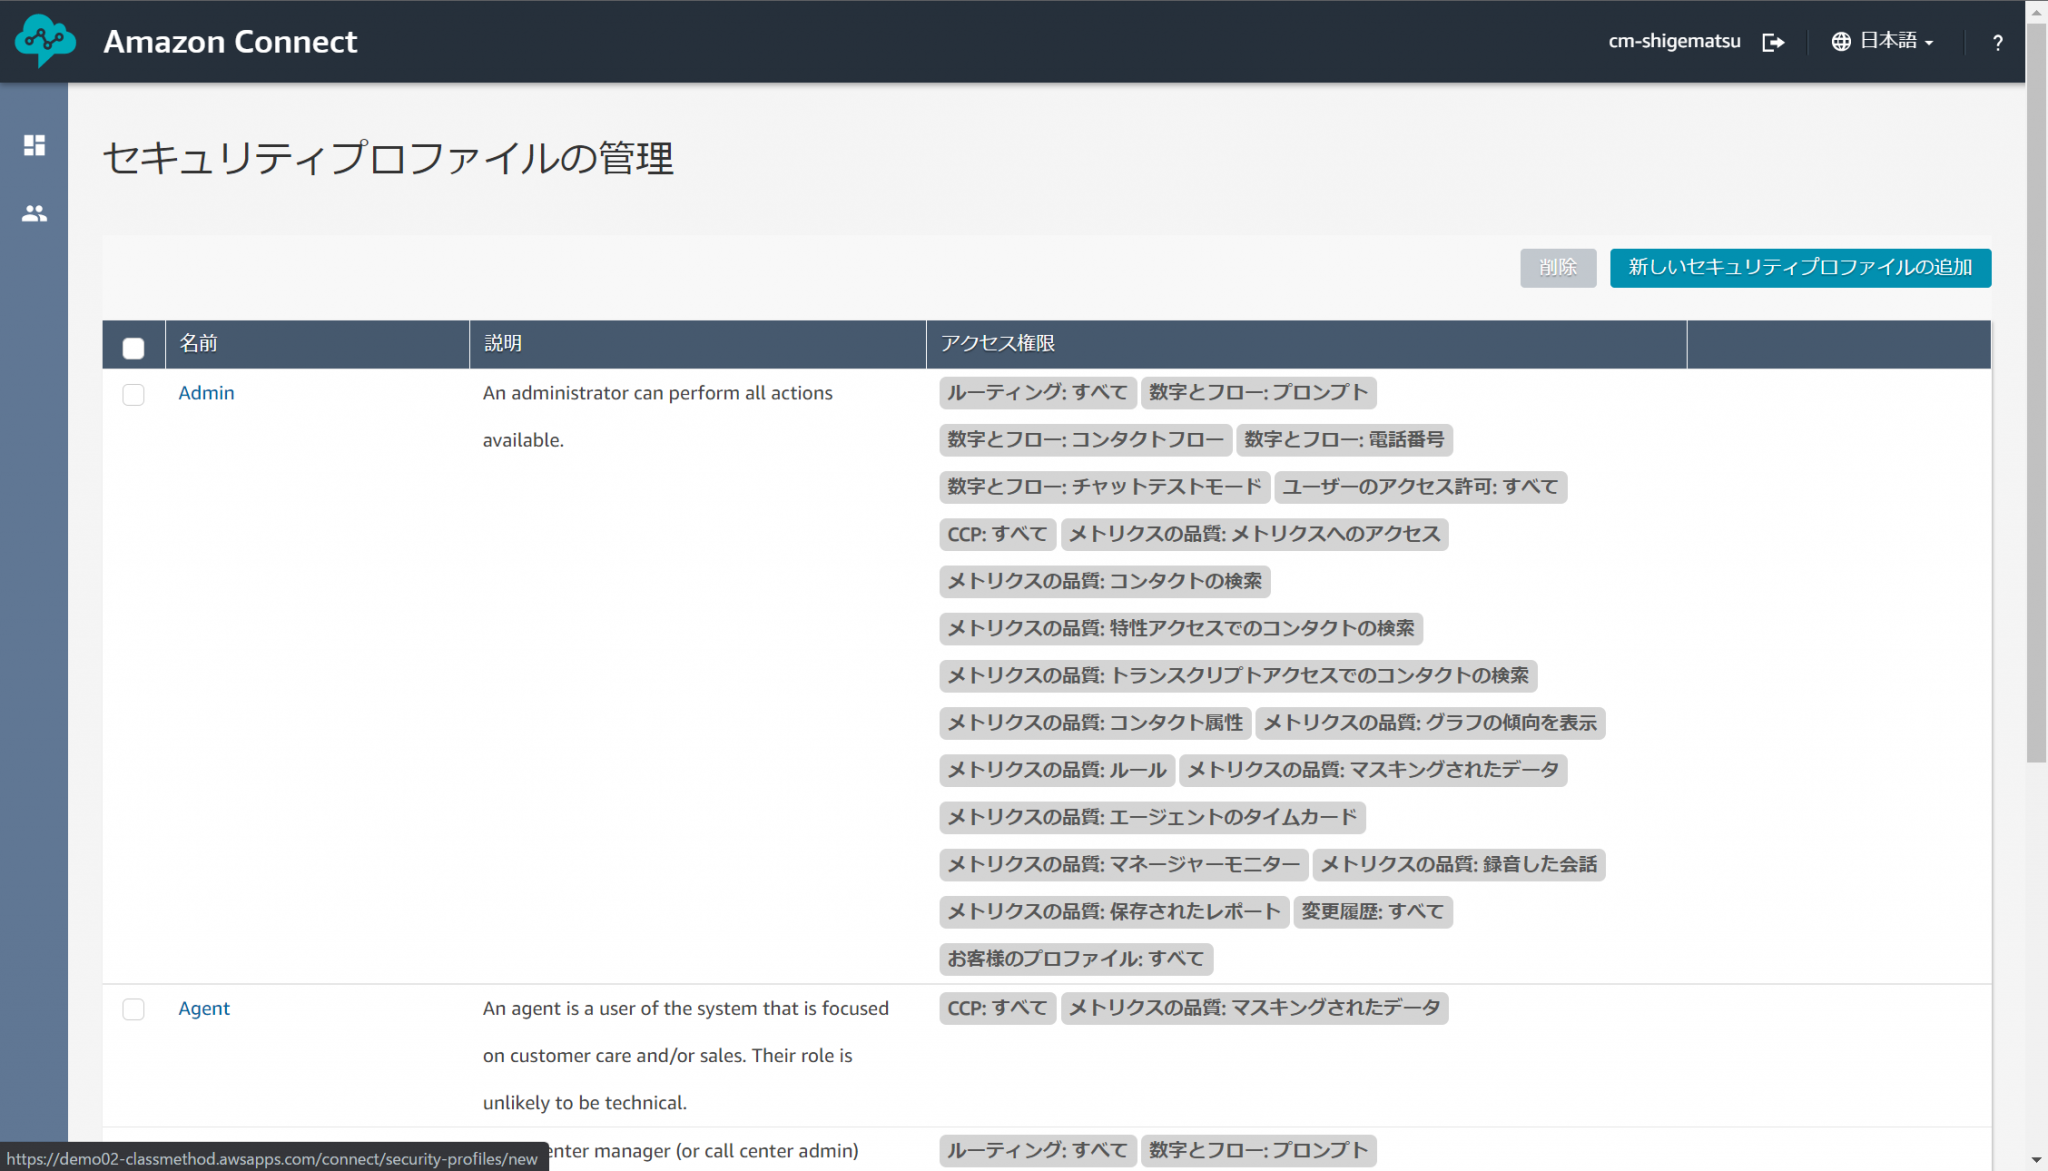Open the 日本語 language dropdown
The image size is (2048, 1171).
1896,41
